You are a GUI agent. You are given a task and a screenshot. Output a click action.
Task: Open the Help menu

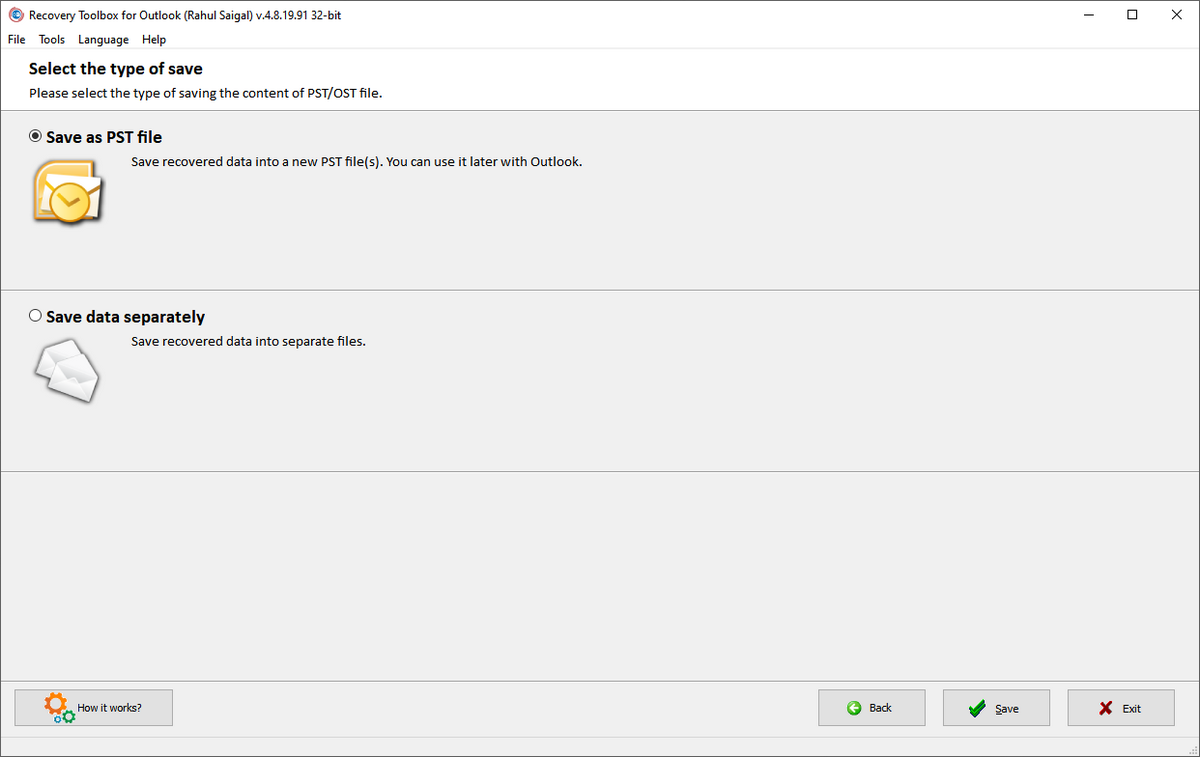154,40
